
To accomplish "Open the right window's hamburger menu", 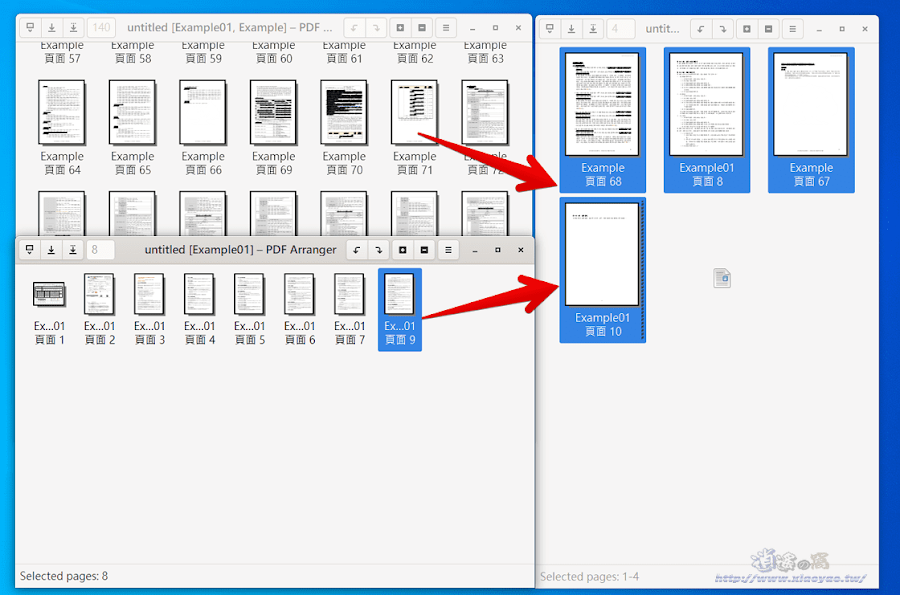I will (x=792, y=29).
